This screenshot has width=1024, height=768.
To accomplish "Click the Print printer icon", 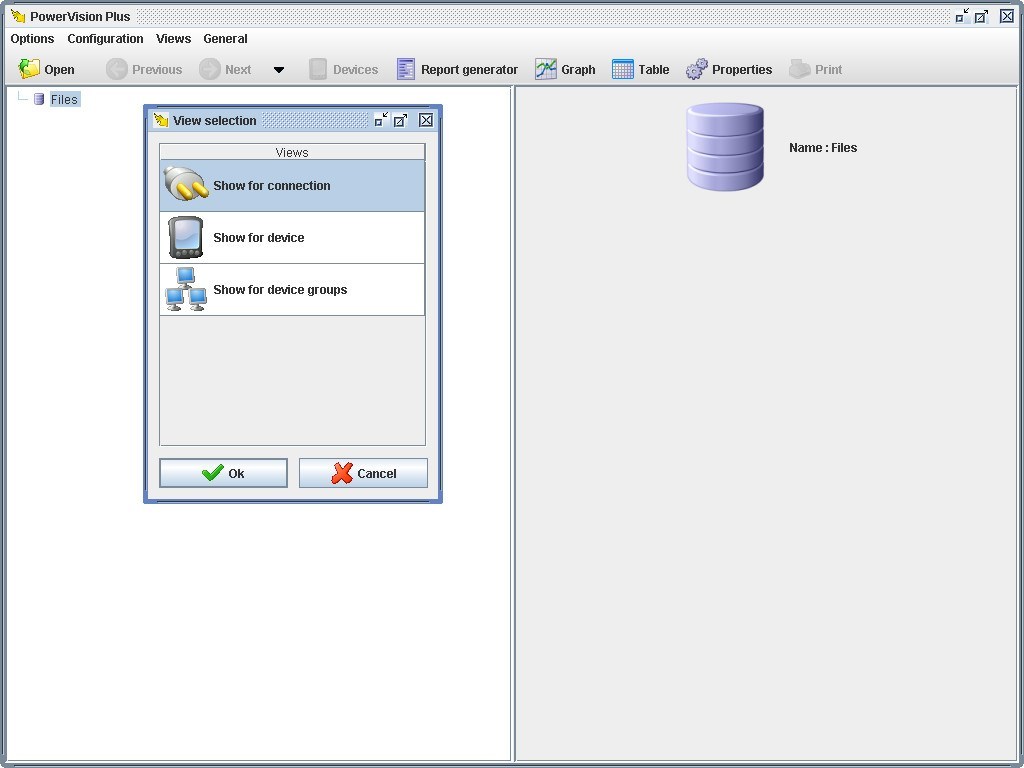I will click(x=800, y=69).
